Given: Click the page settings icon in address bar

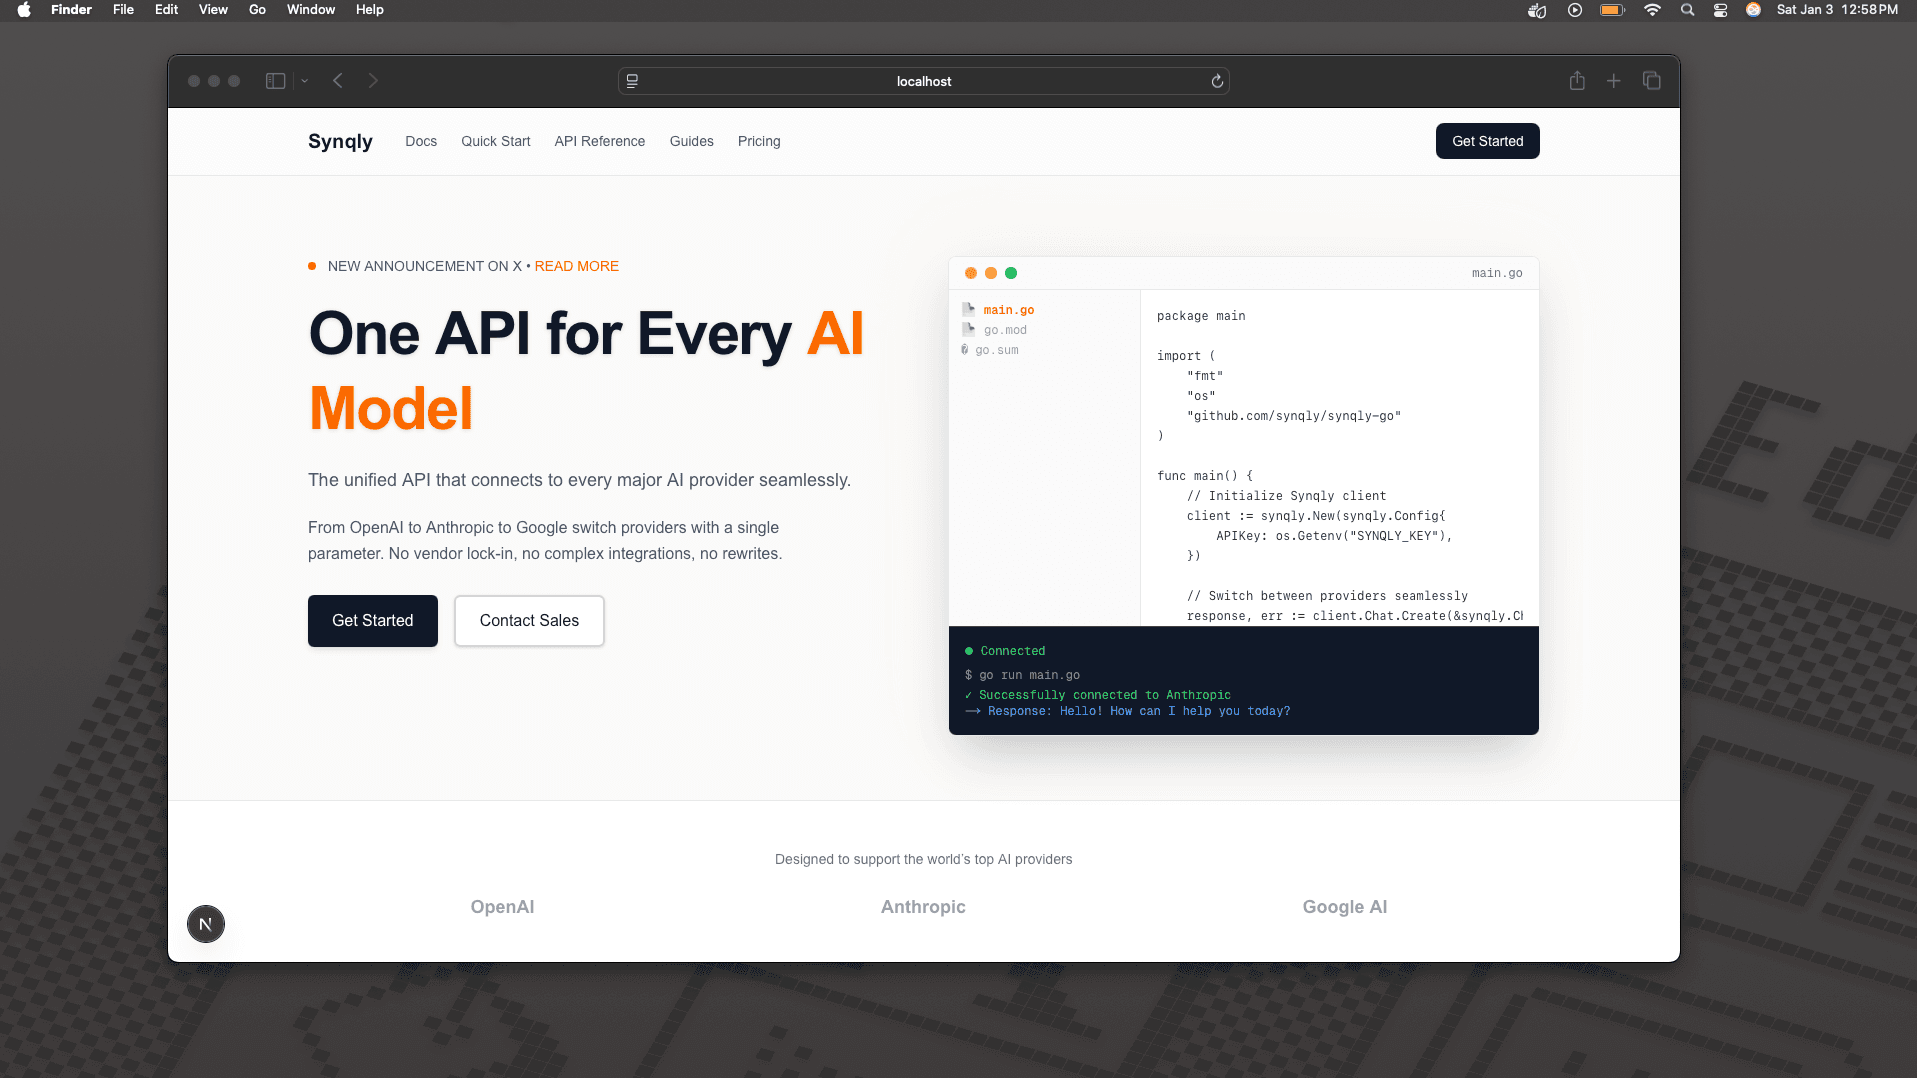Looking at the screenshot, I should pos(632,81).
